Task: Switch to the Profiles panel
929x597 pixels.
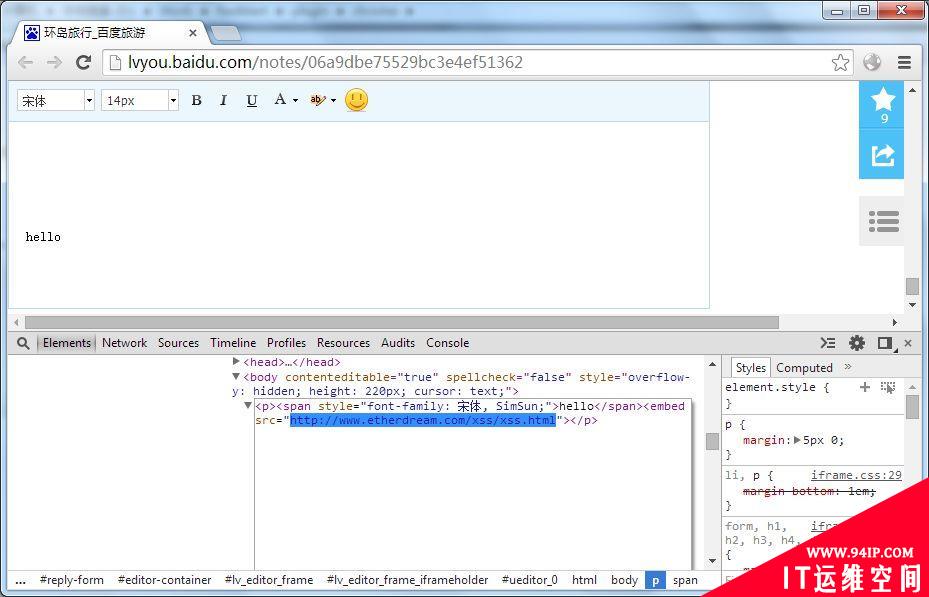Action: coord(286,343)
